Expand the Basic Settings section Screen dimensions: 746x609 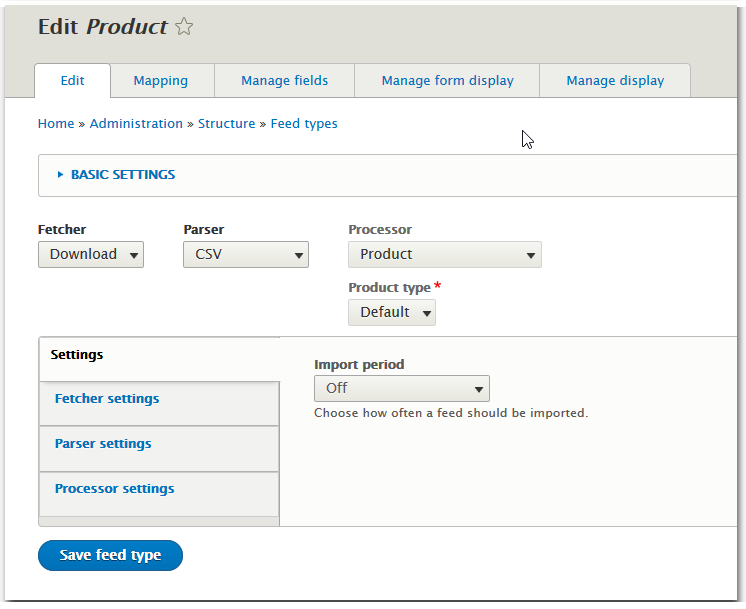(123, 175)
